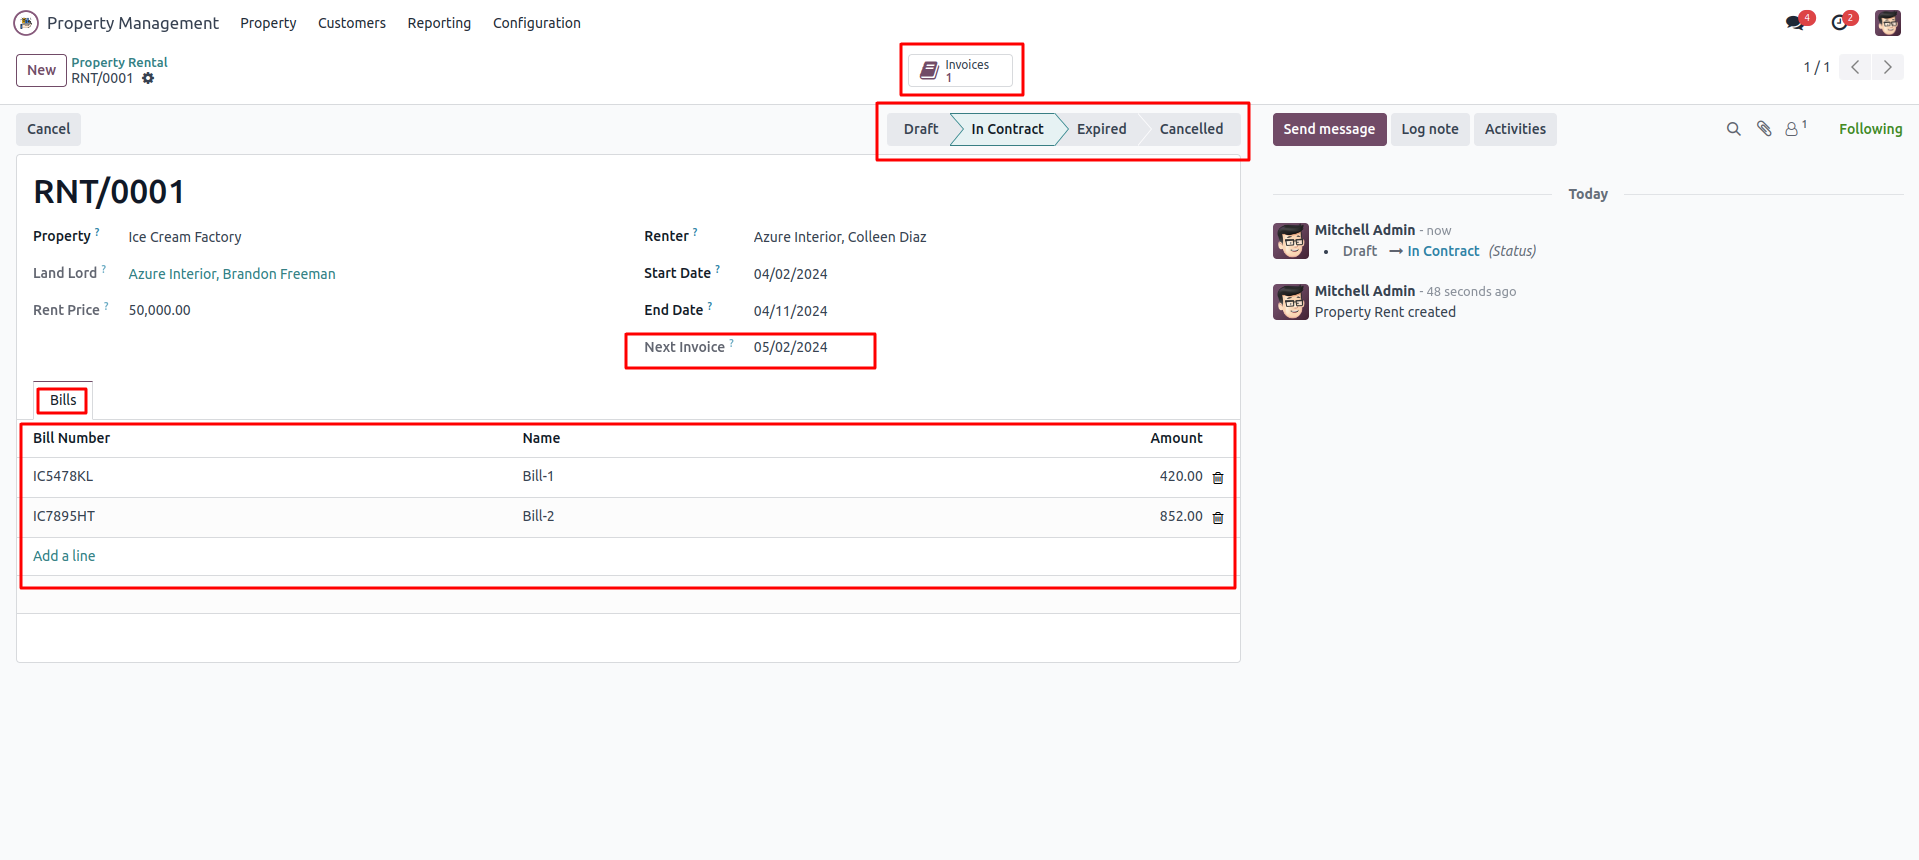Open the activities clock icon
1919x860 pixels.
1840,22
